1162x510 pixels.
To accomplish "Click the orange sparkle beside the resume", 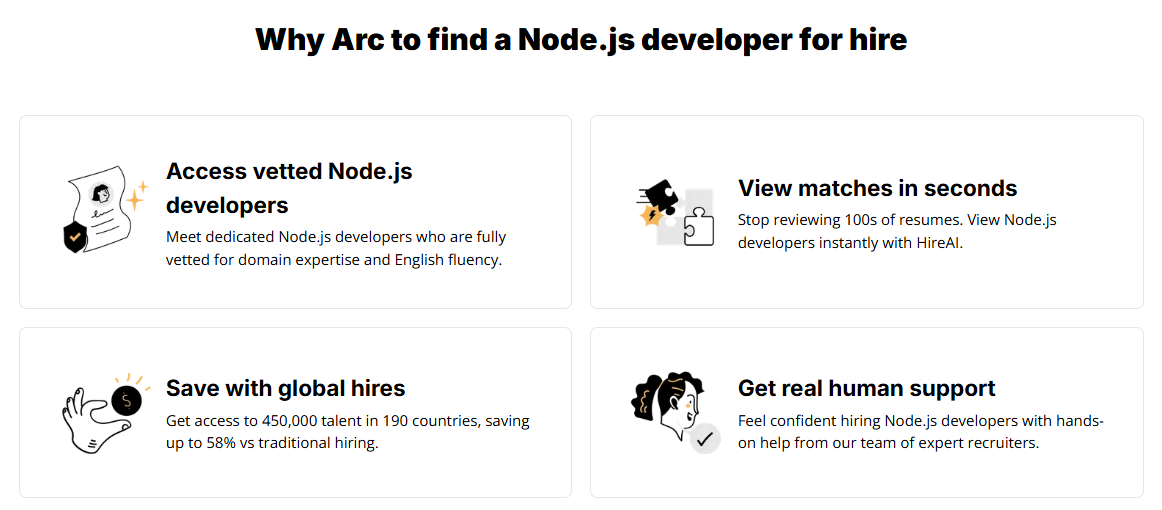I will point(135,194).
